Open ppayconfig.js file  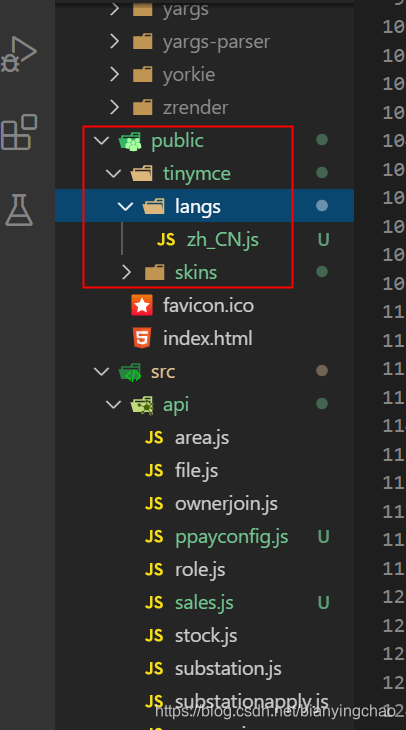point(232,537)
